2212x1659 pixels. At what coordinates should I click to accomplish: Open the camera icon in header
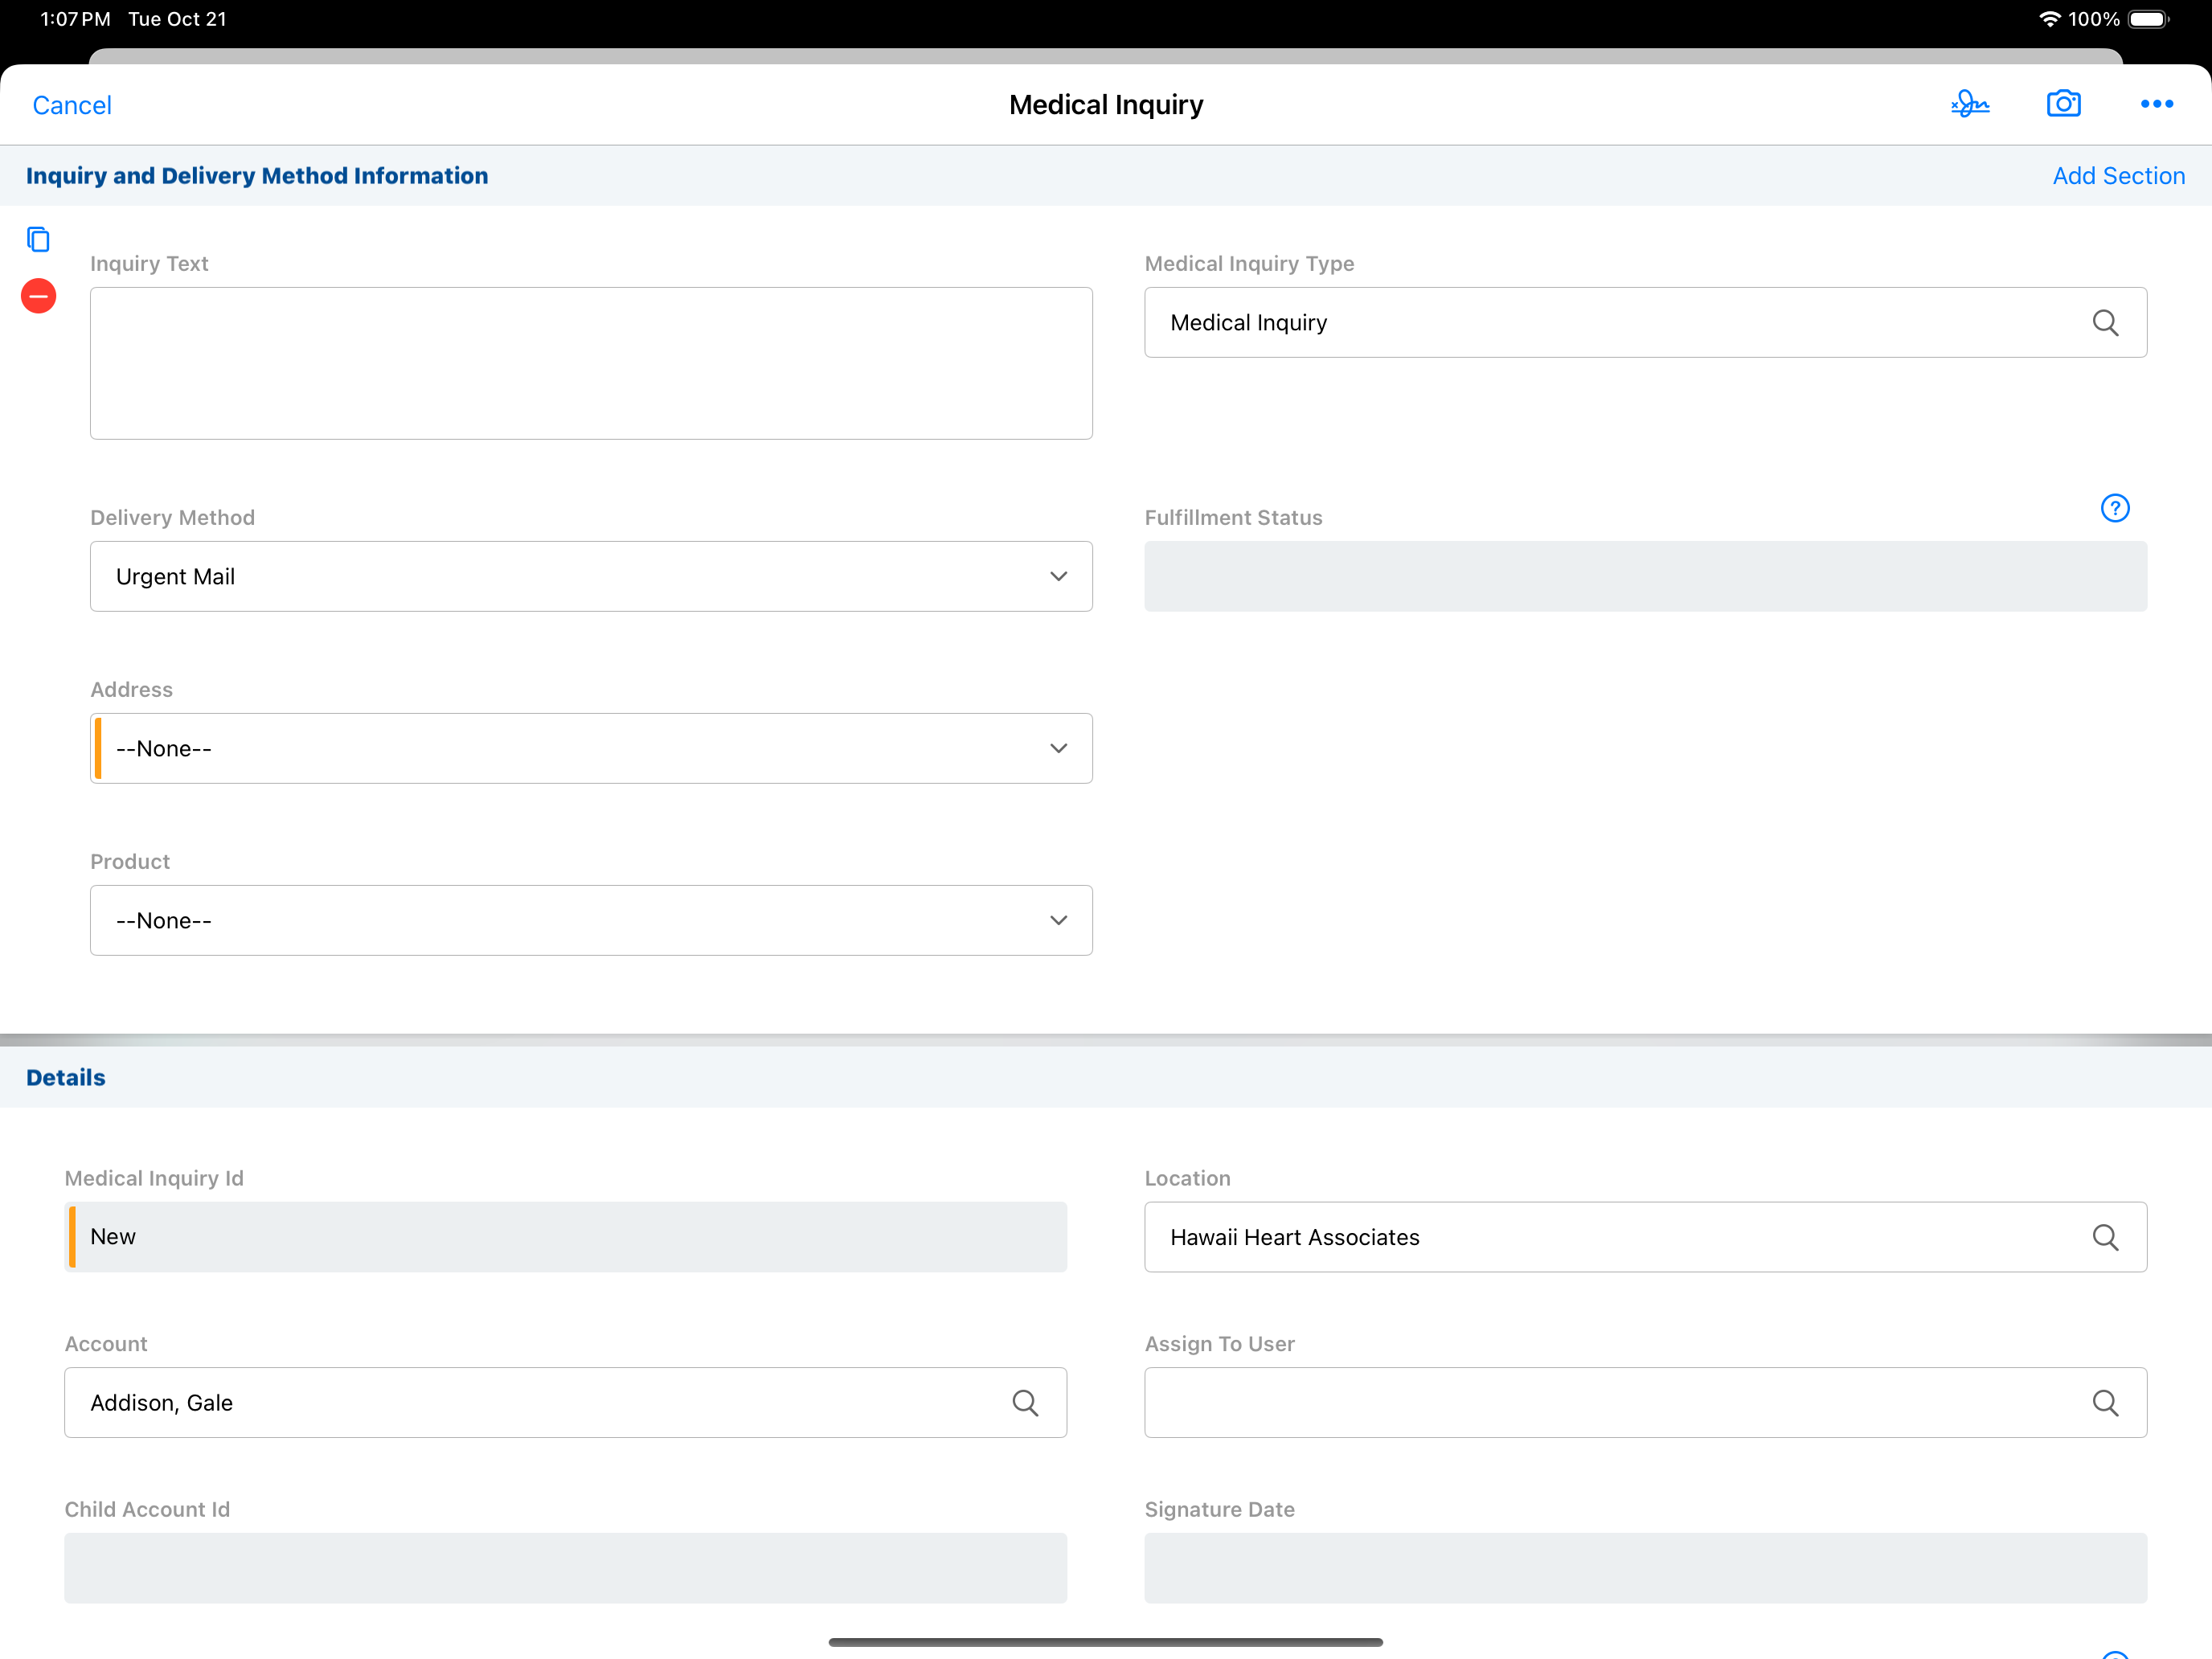2063,104
